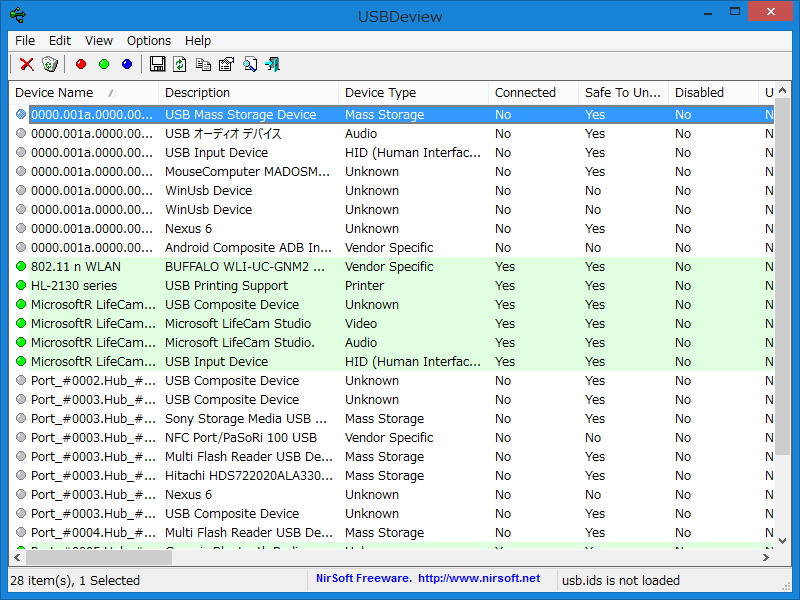
Task: Uninstall selected device using red X icon
Action: 24,64
